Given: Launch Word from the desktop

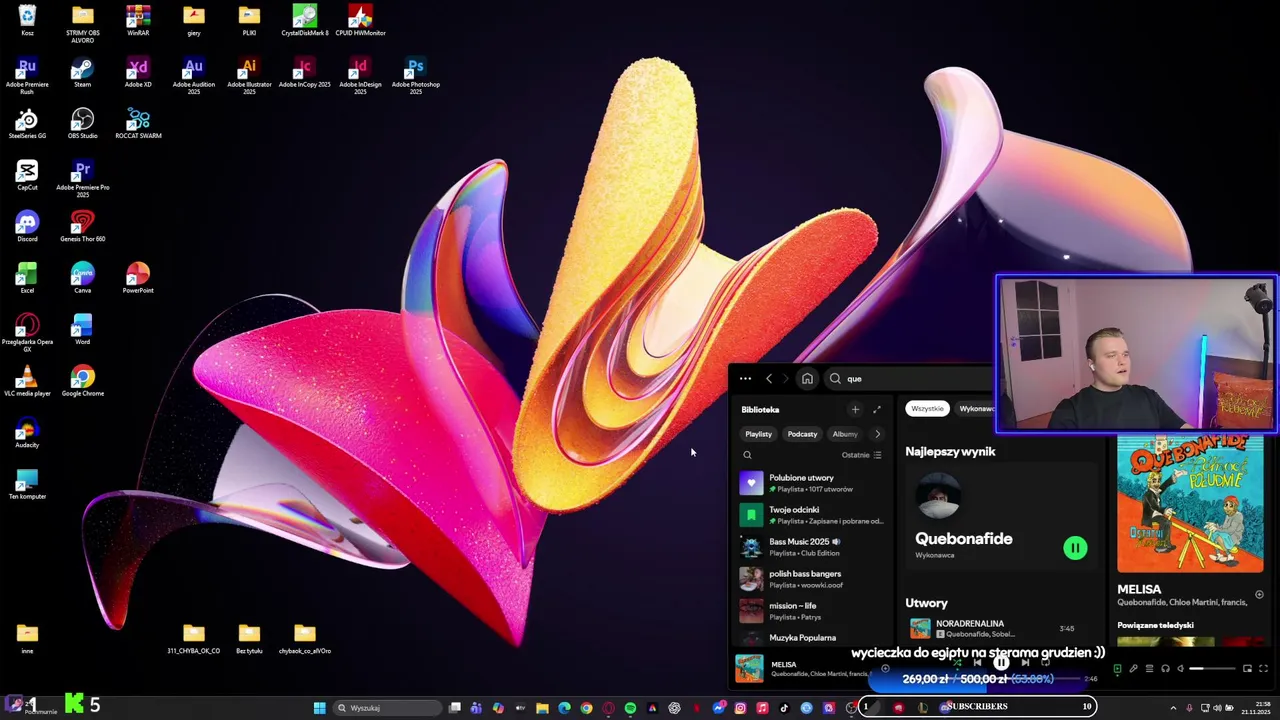Looking at the screenshot, I should [x=83, y=330].
